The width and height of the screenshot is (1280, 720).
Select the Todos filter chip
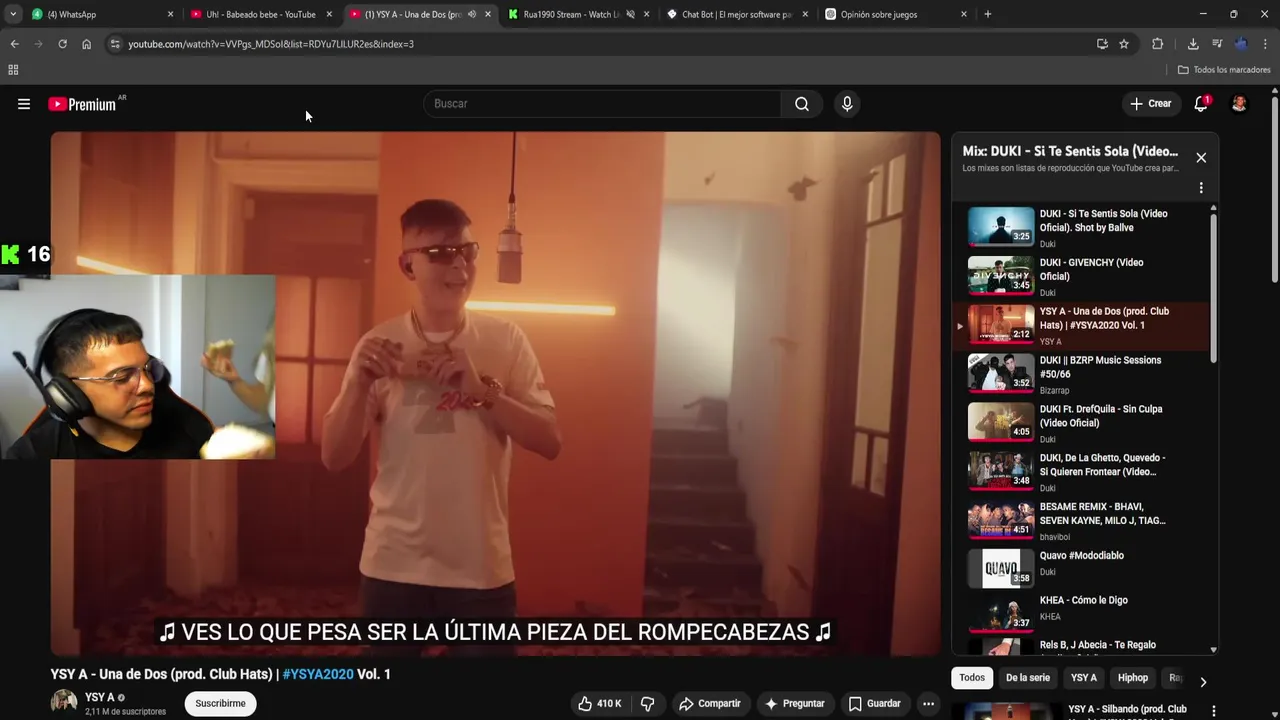click(x=972, y=678)
